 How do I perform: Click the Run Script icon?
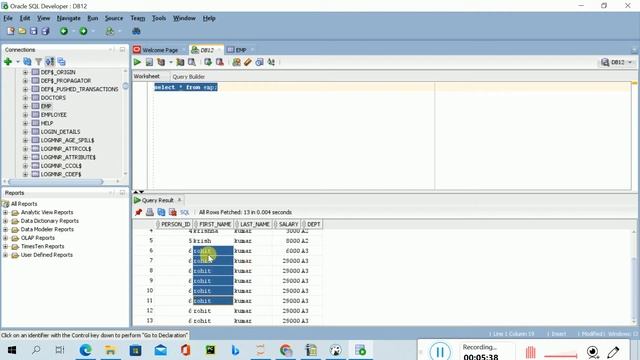tap(149, 62)
